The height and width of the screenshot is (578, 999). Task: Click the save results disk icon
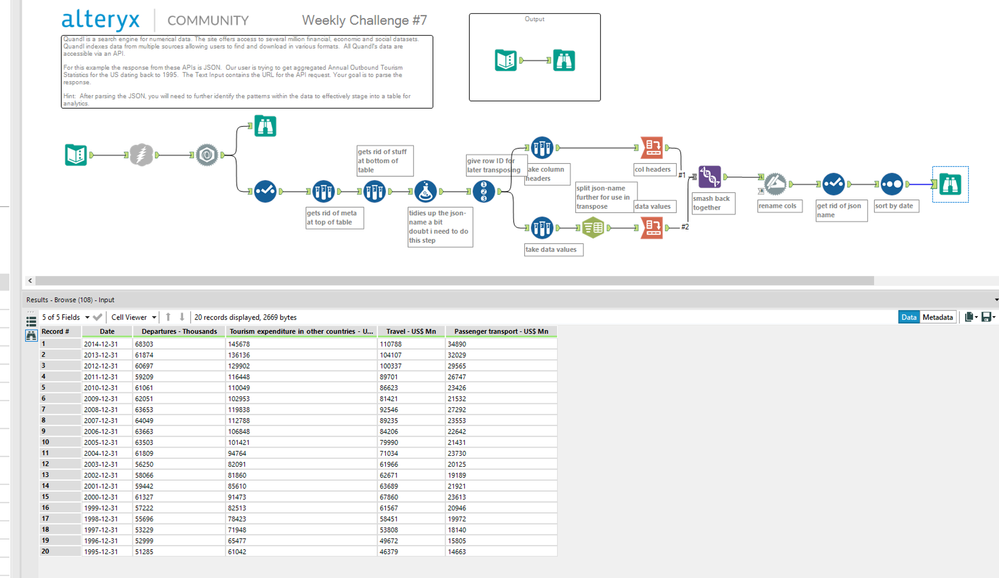[x=987, y=317]
